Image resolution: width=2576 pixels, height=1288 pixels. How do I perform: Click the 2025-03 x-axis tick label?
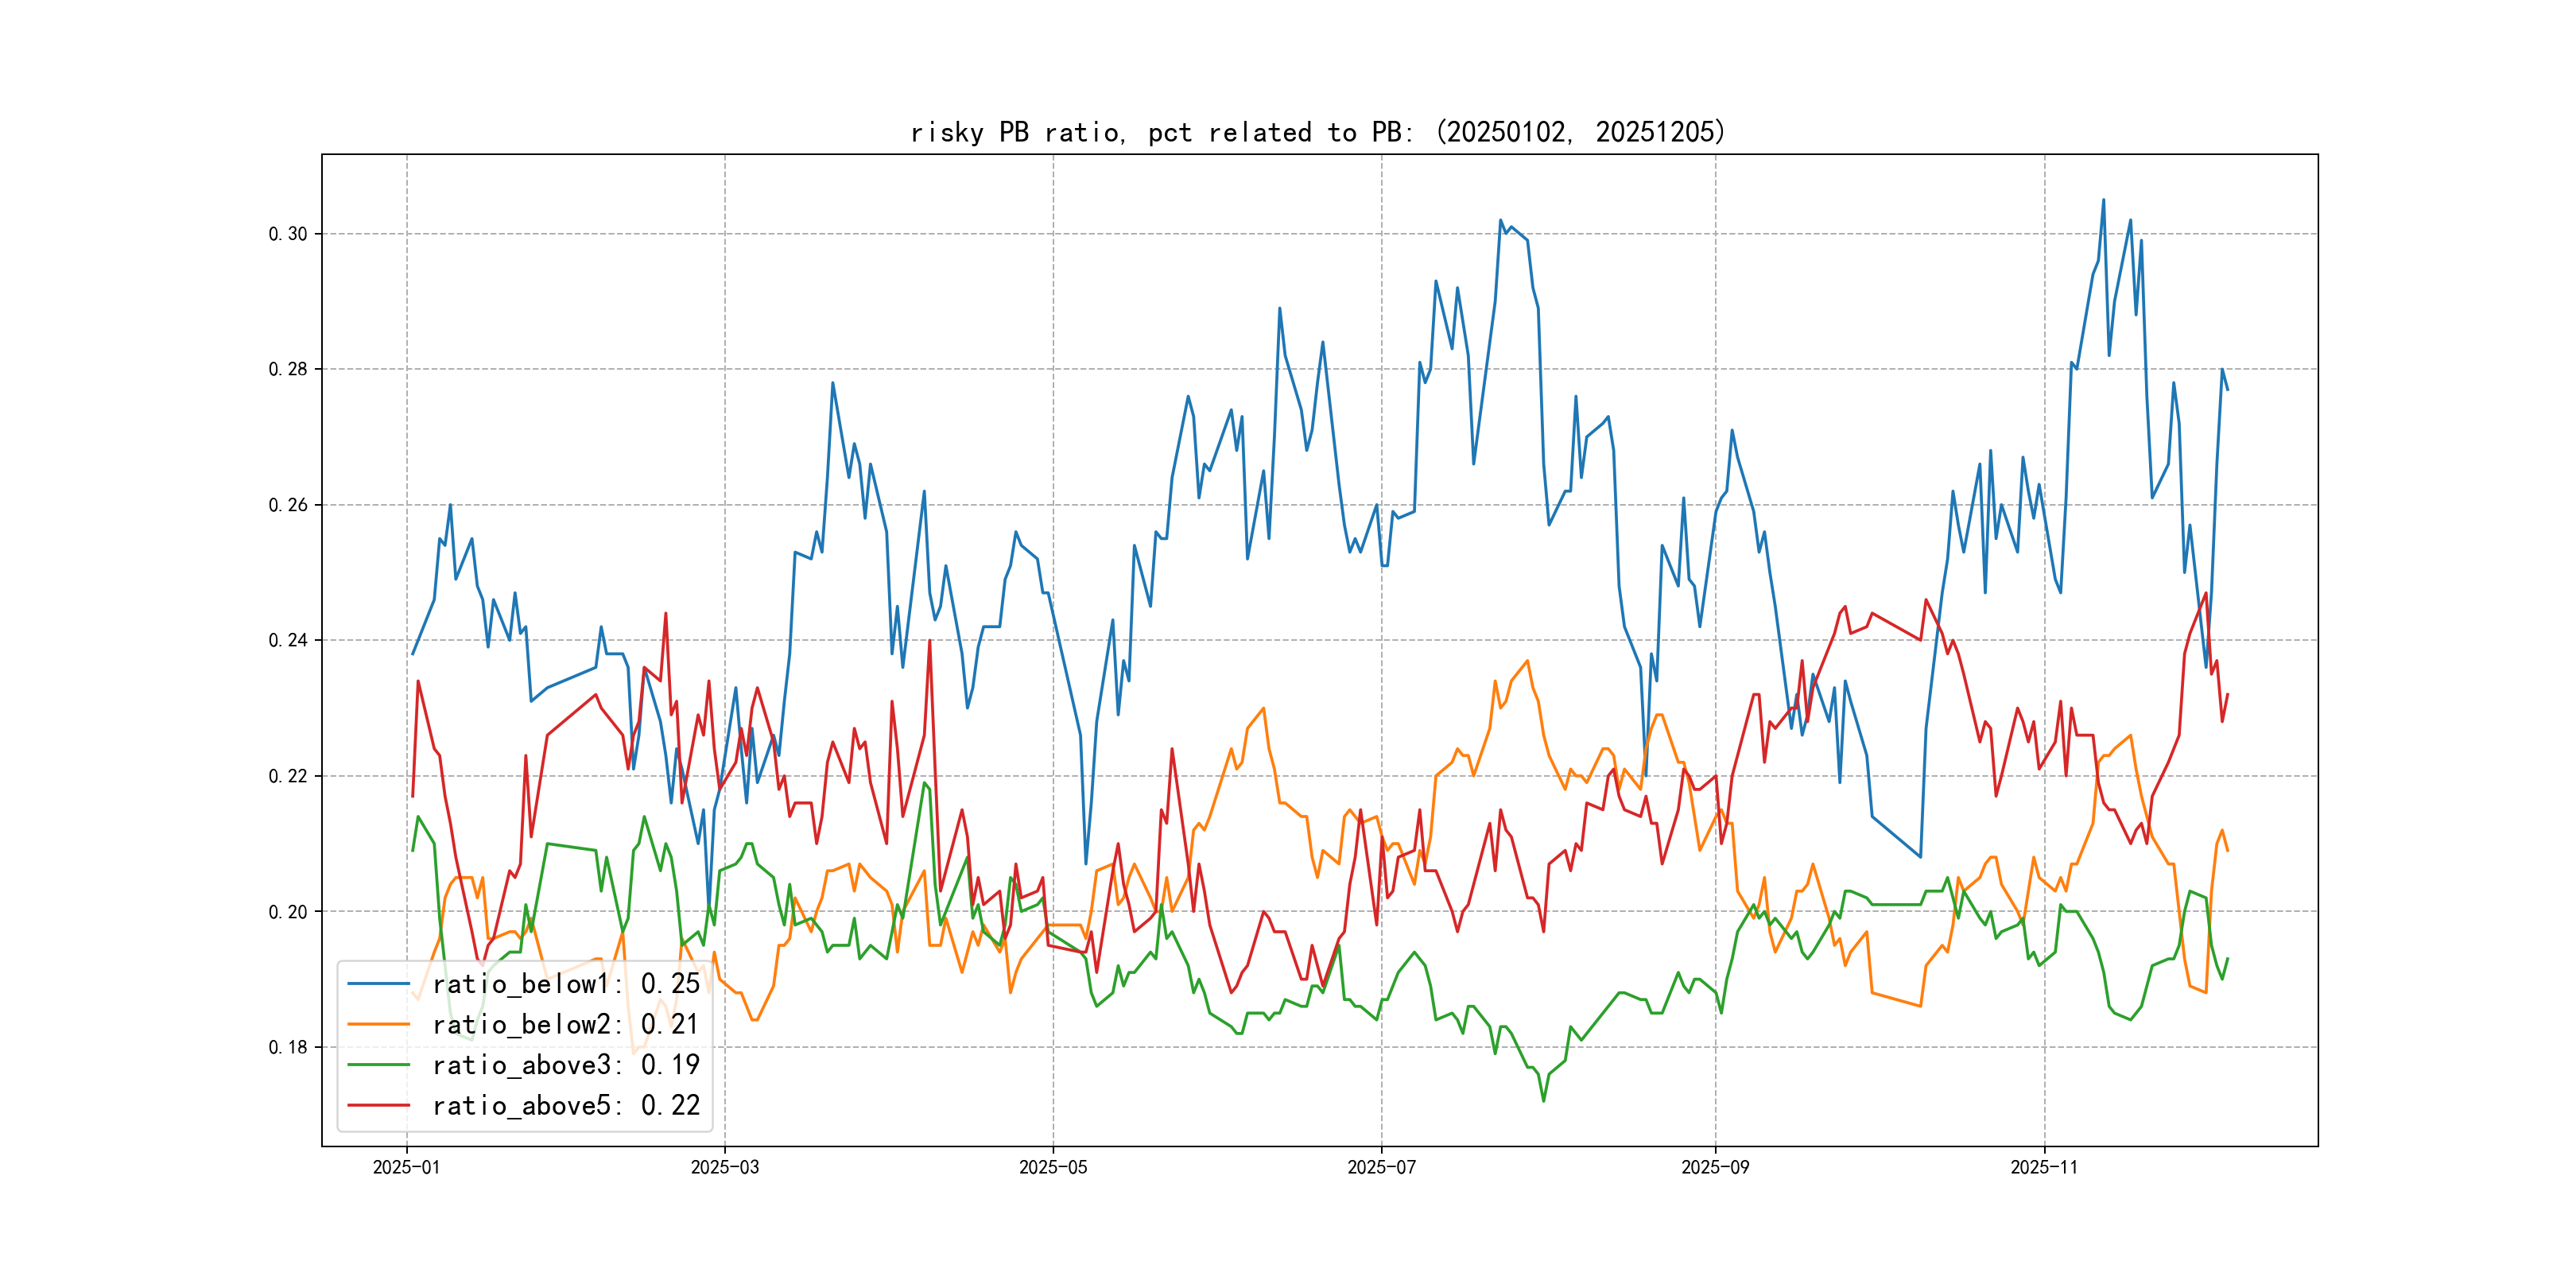(x=724, y=1168)
